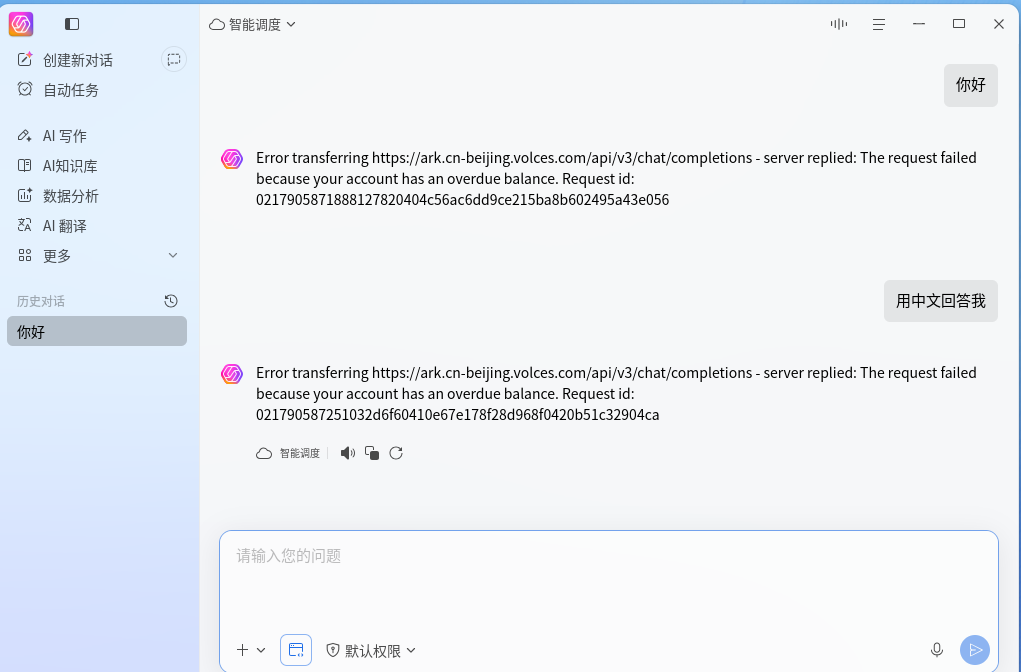Open AI知识库 knowledge base
Viewport: 1021px width, 672px height.
click(57, 165)
